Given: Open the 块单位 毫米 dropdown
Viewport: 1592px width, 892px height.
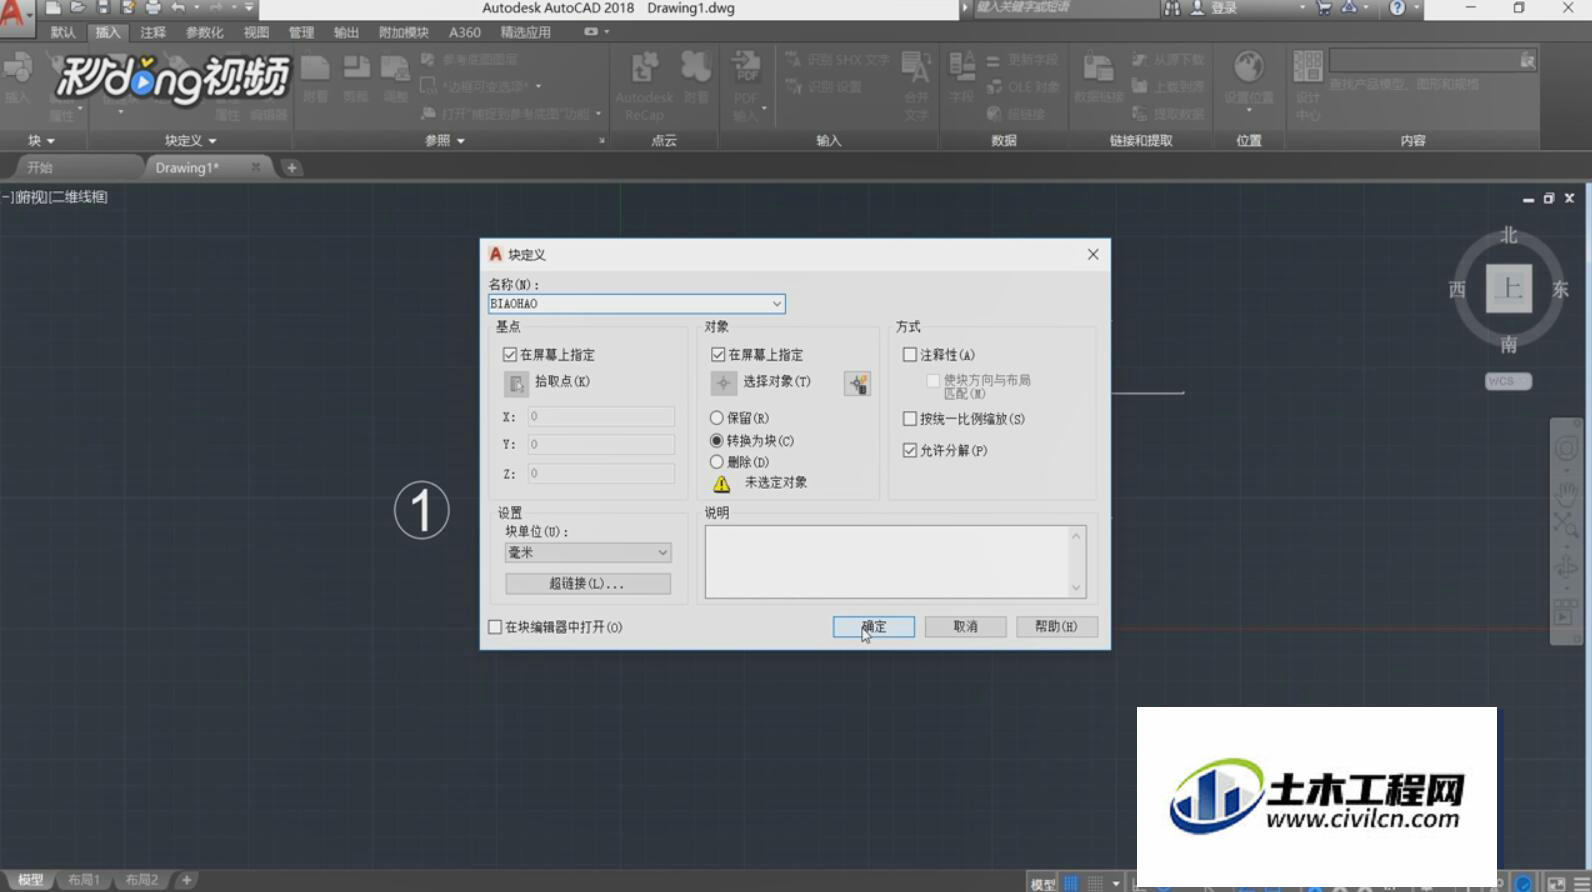Looking at the screenshot, I should 588,552.
